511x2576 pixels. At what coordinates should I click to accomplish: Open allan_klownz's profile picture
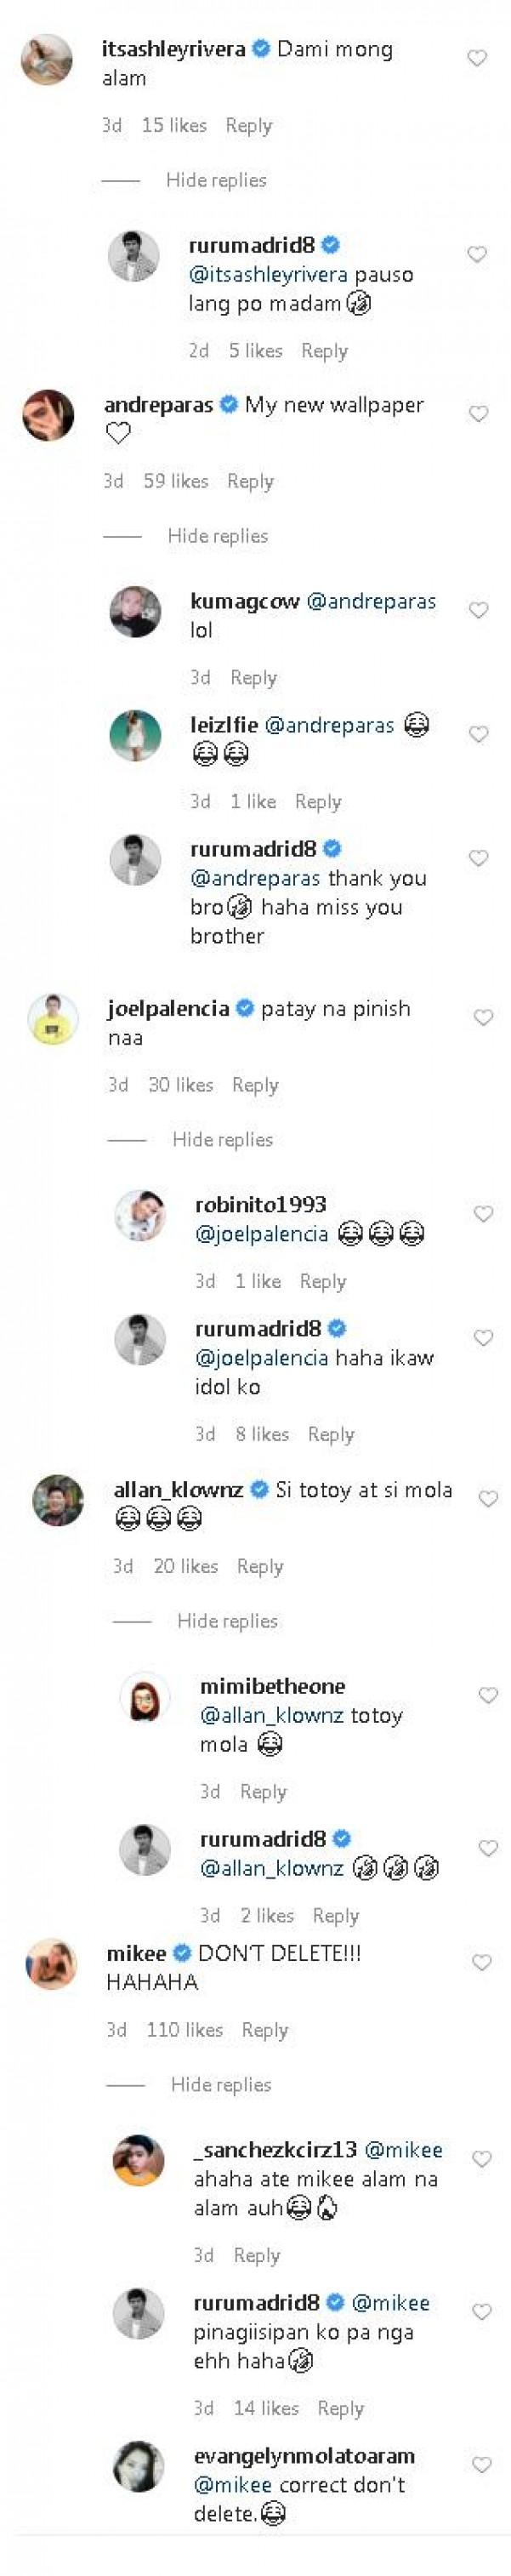tap(58, 1500)
